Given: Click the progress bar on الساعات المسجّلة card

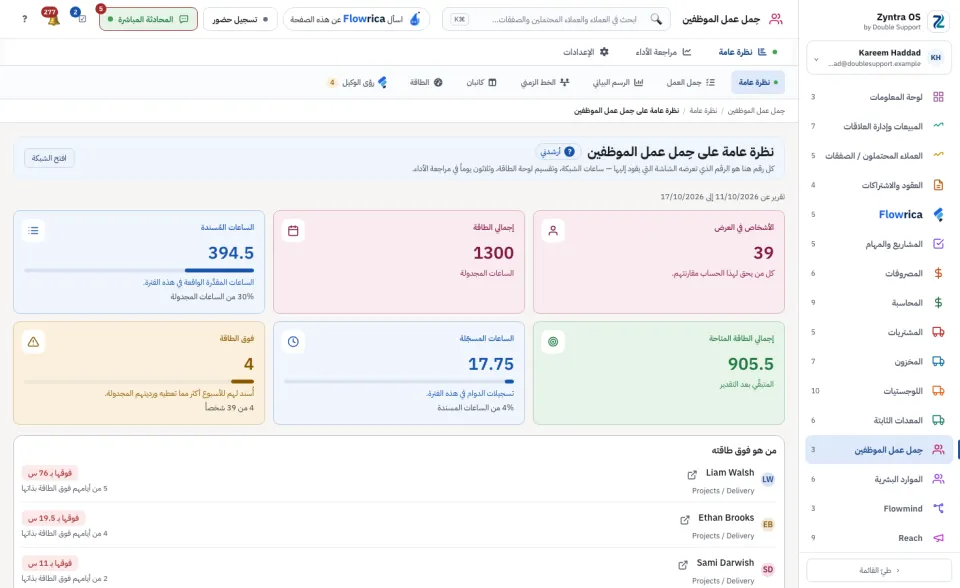Looking at the screenshot, I should click(x=399, y=381).
